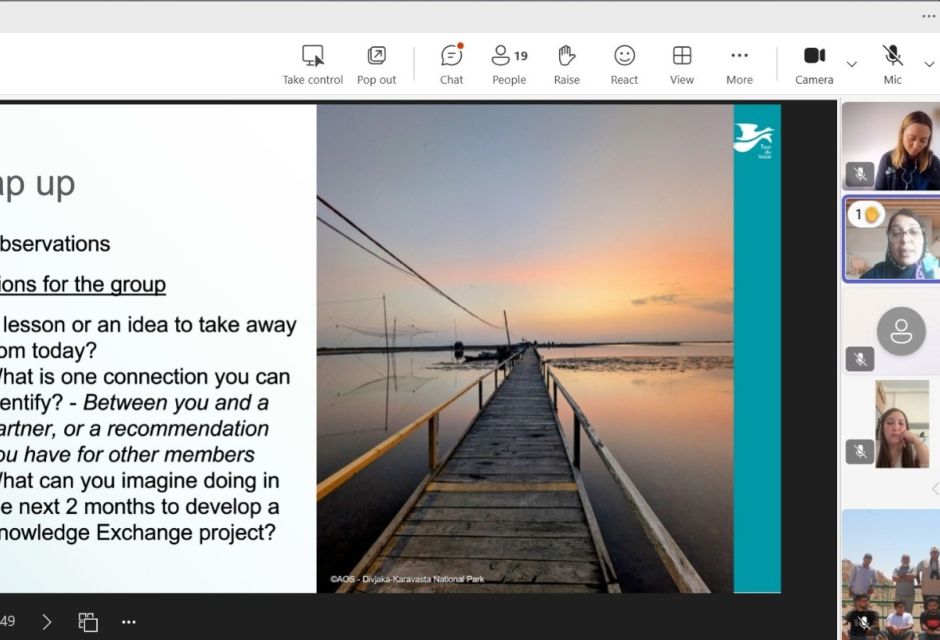Pop out the shared content
This screenshot has height=640, width=940.
click(x=376, y=64)
